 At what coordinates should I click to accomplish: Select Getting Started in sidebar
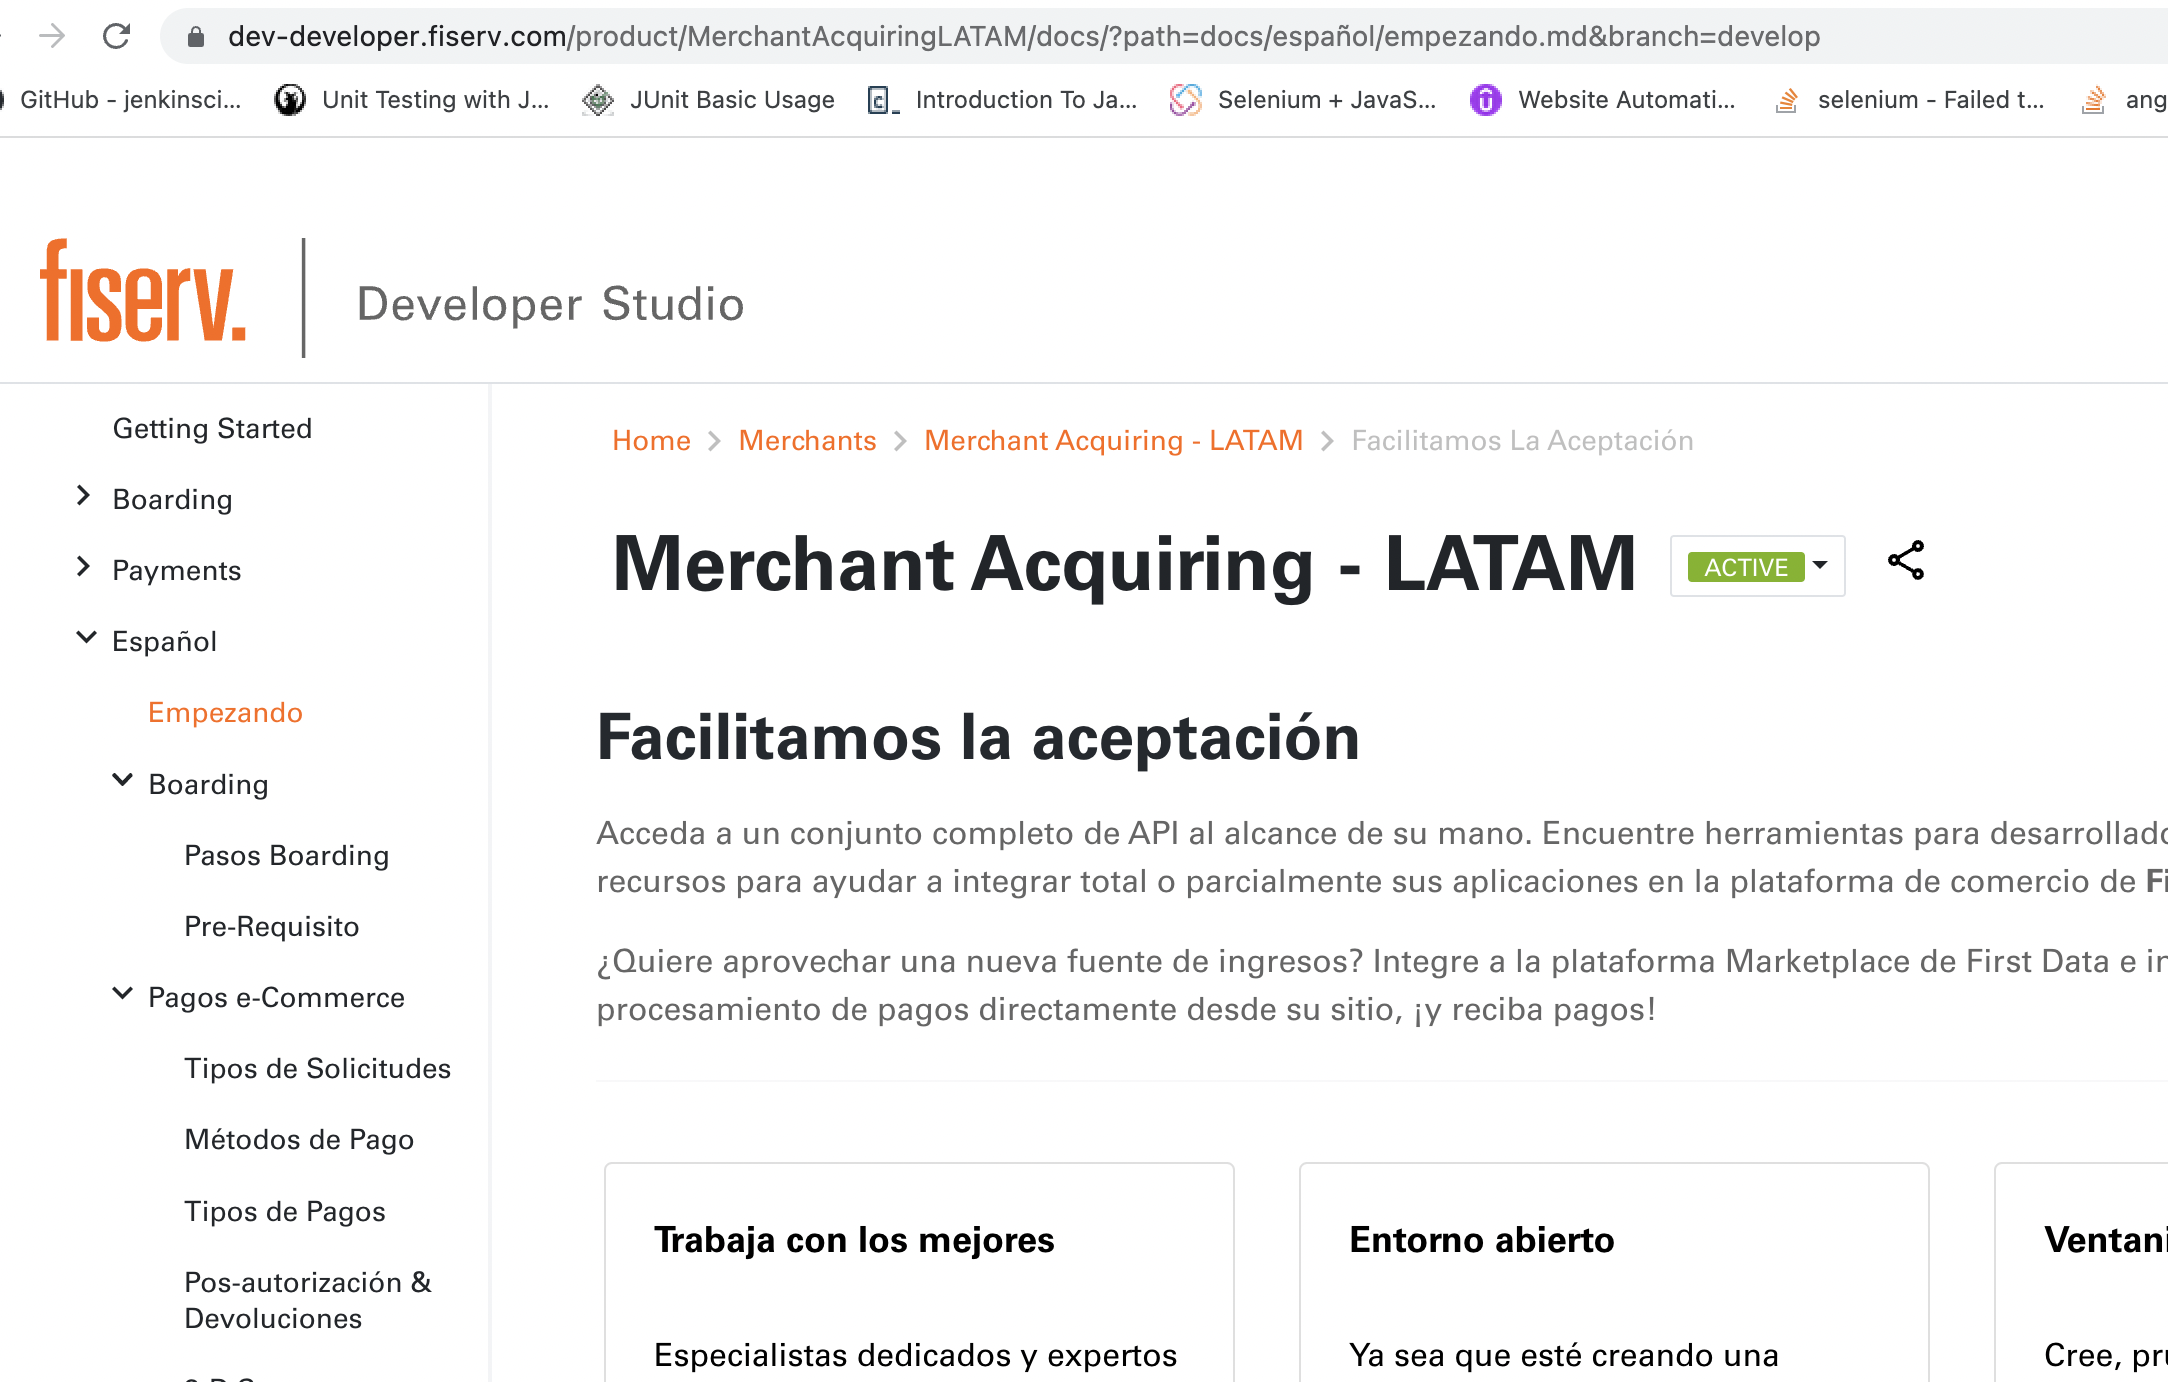coord(212,428)
